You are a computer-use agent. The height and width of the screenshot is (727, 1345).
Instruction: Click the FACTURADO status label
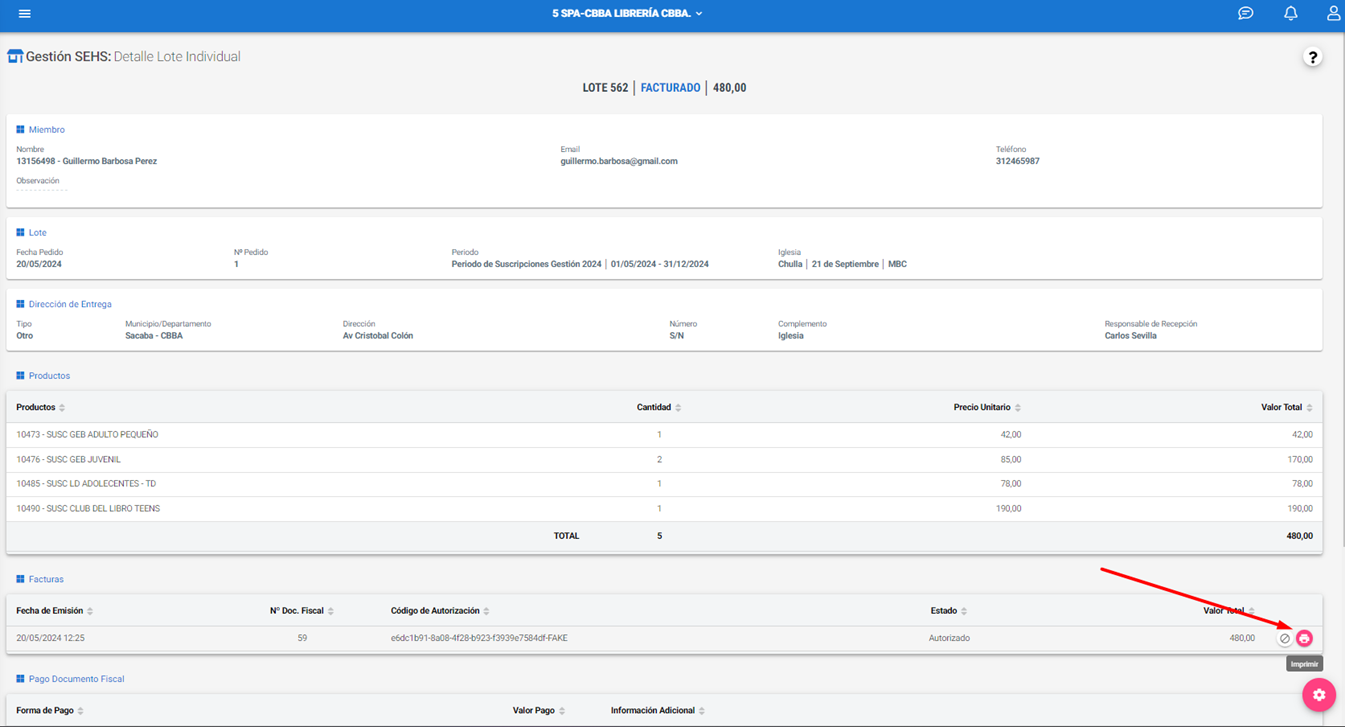coord(670,88)
